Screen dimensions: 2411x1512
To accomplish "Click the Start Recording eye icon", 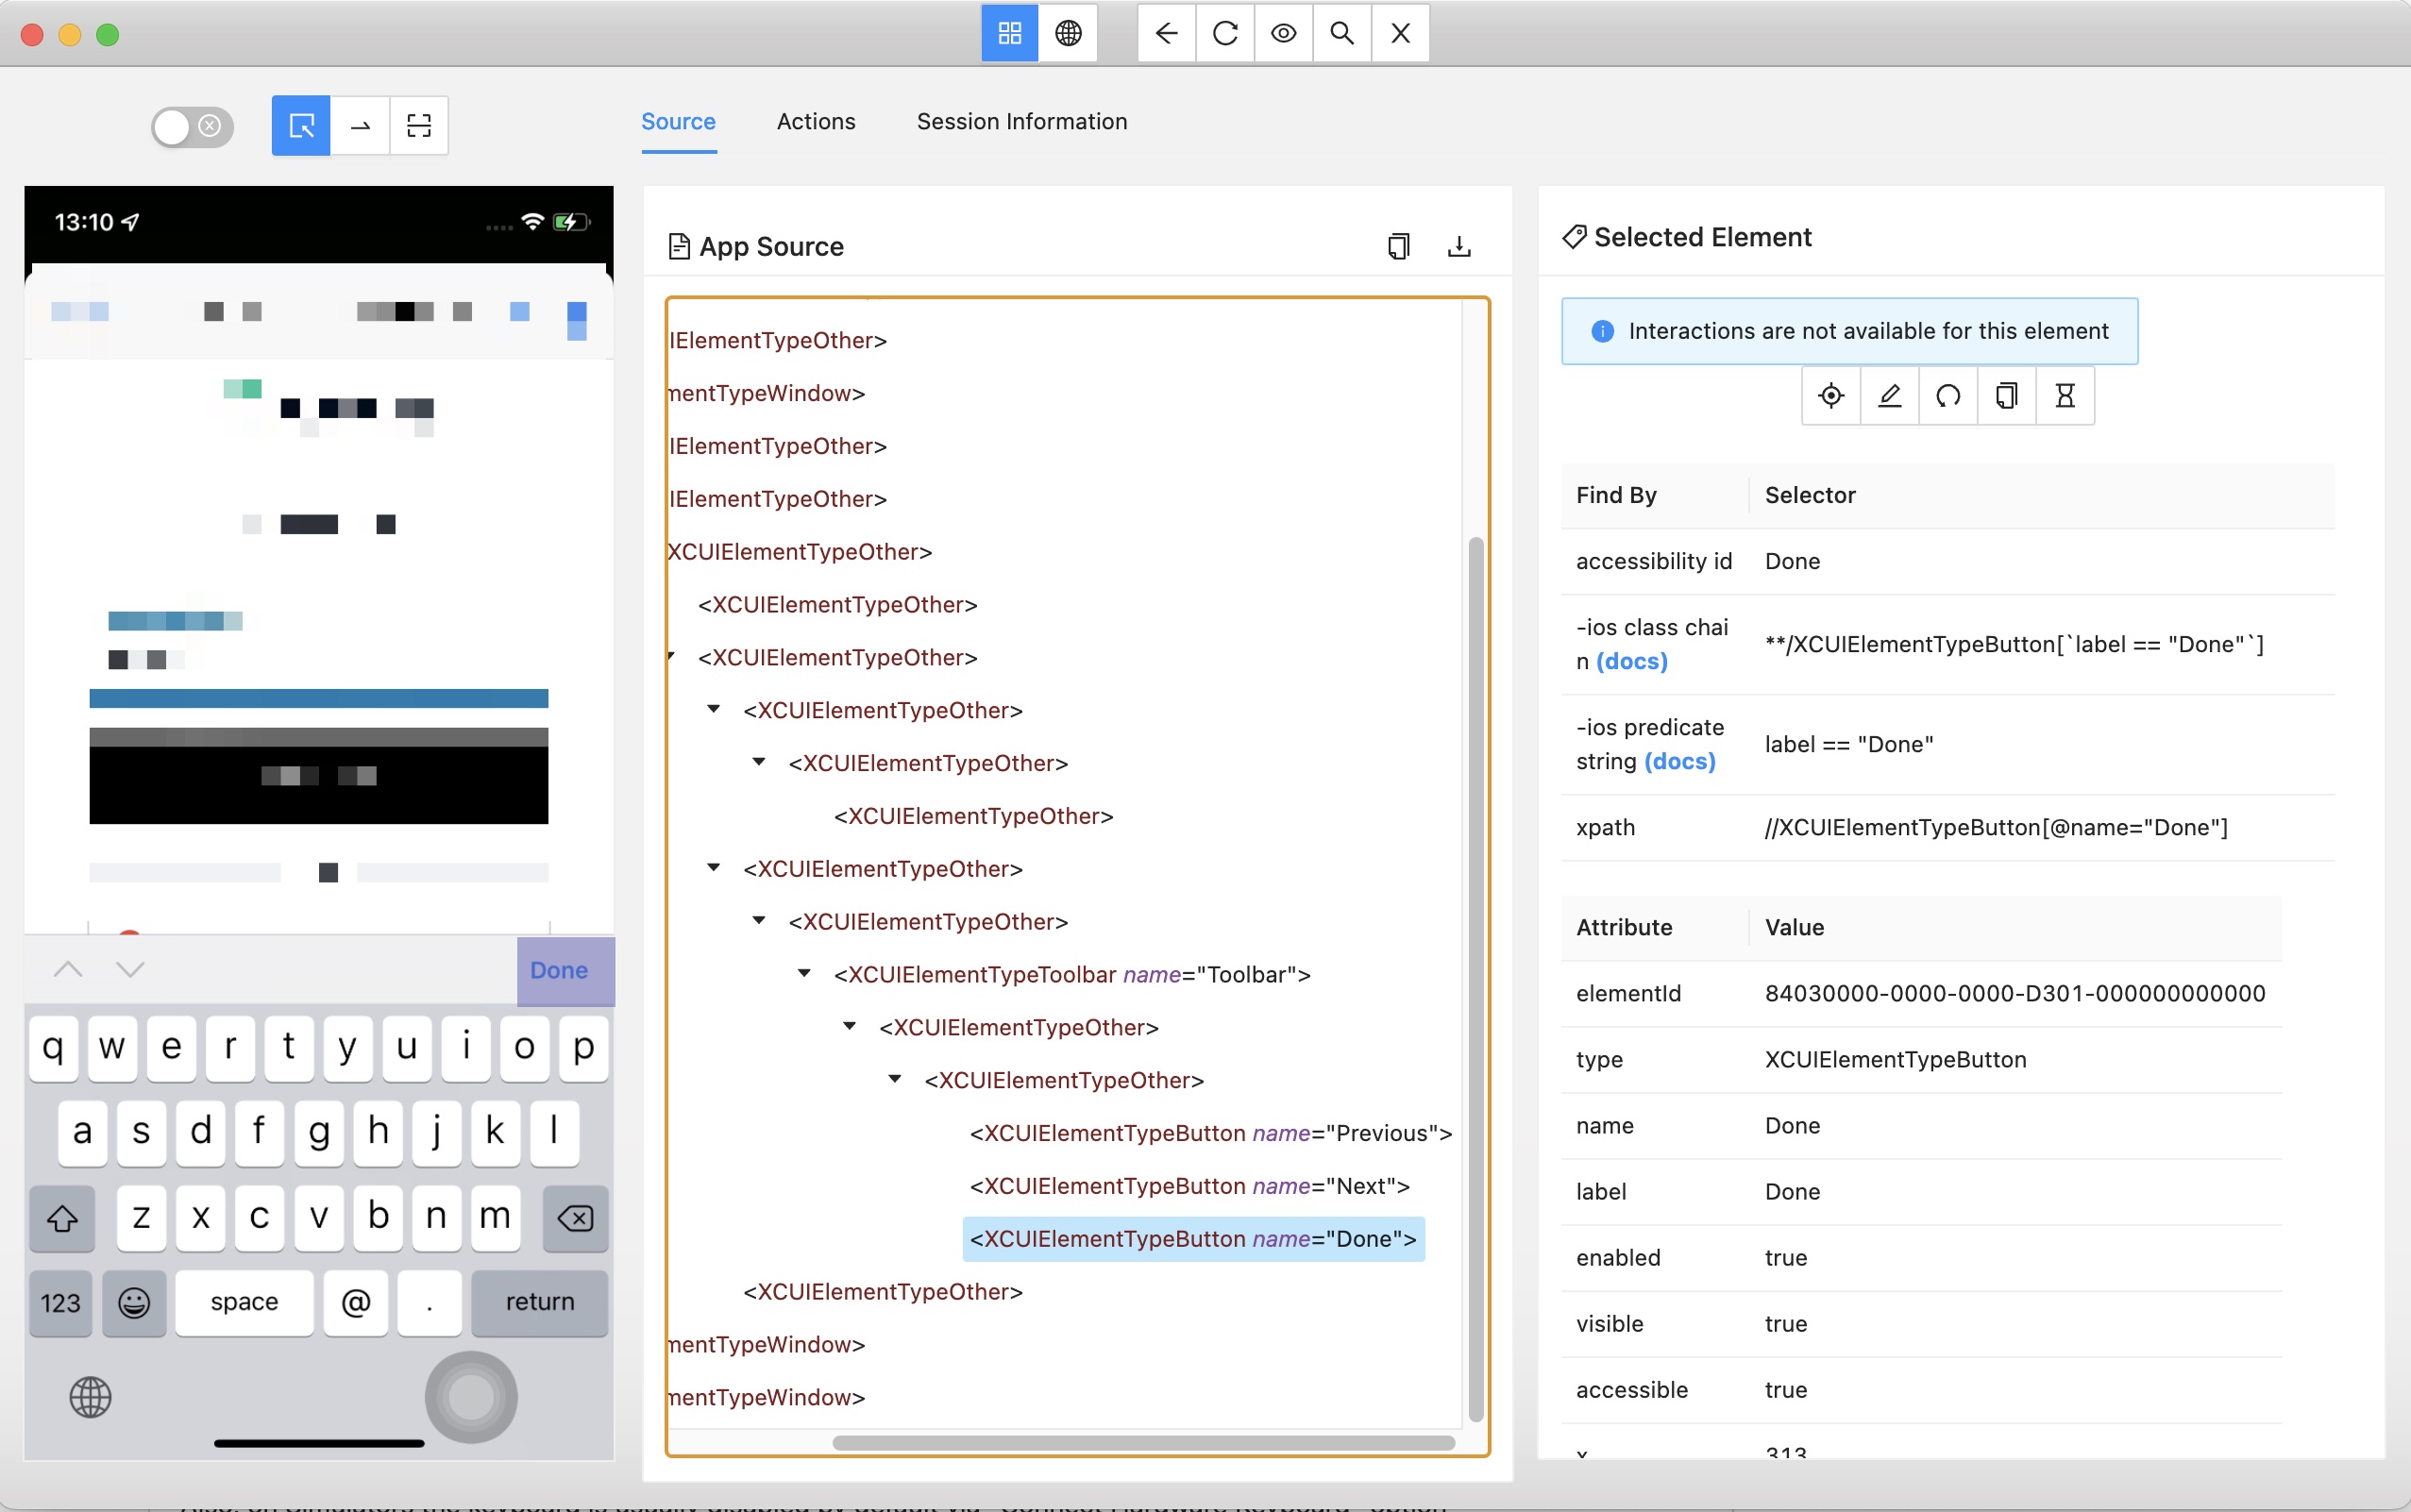I will [1283, 34].
